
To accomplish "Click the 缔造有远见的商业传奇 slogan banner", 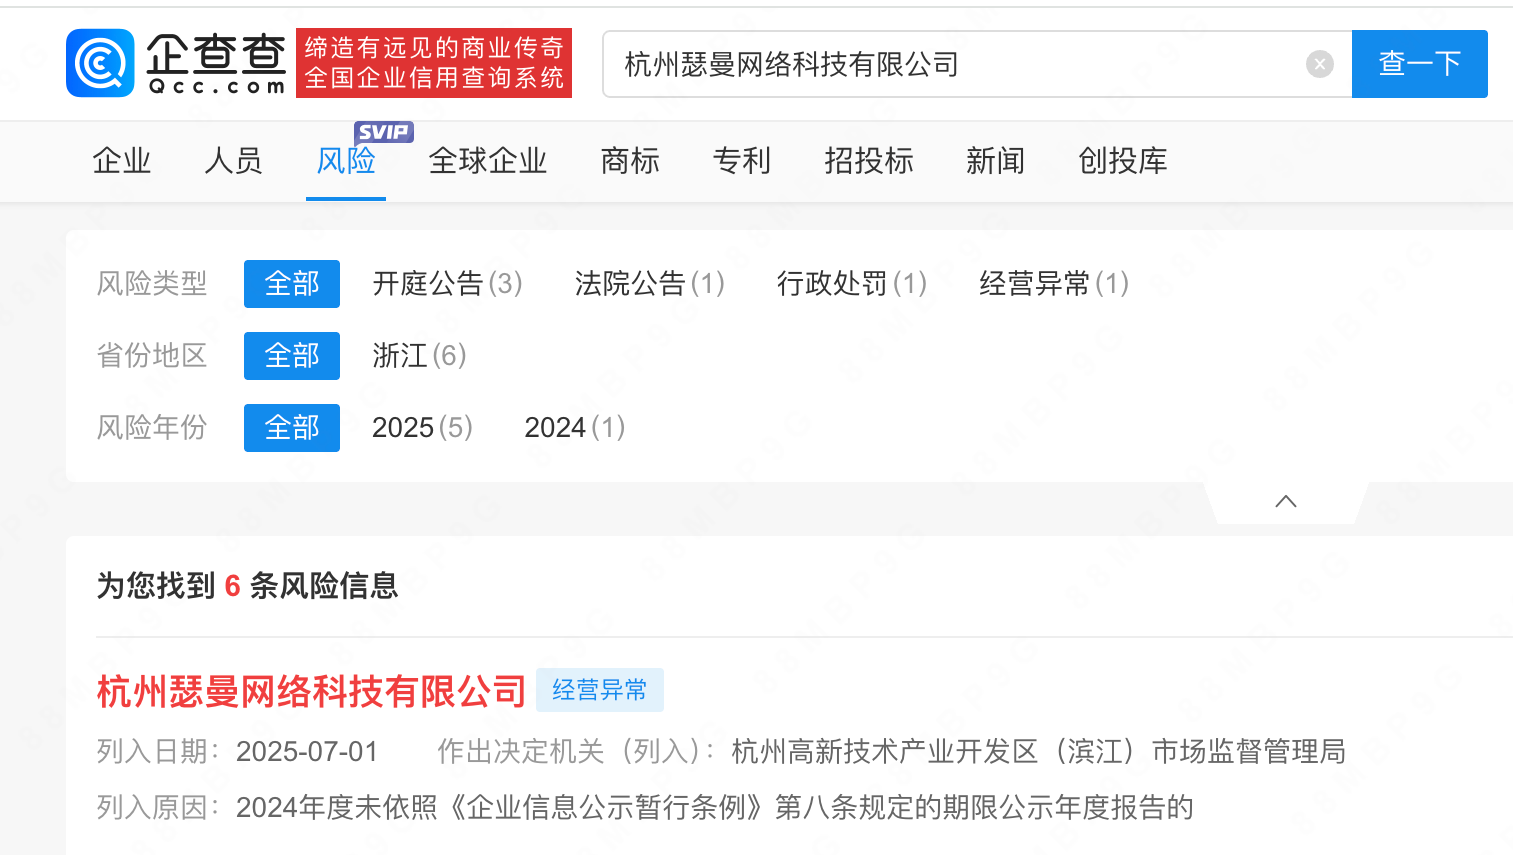I will click(x=434, y=63).
